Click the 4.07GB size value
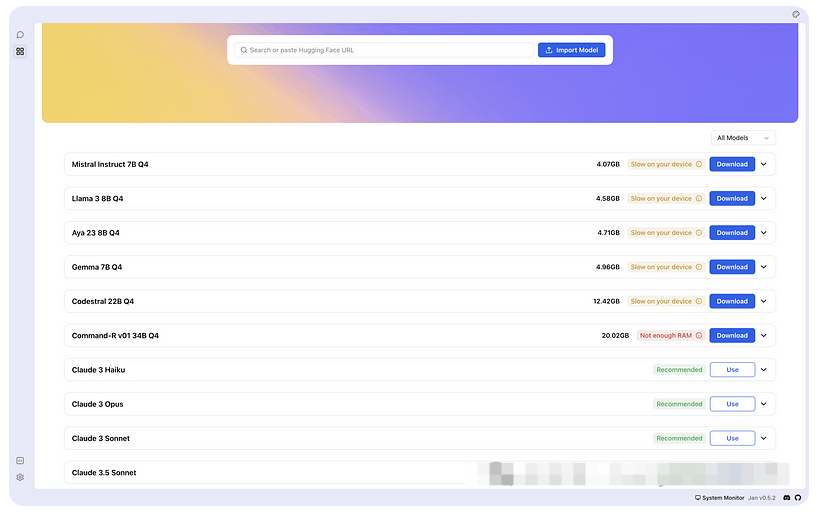This screenshot has width=825, height=516. point(608,164)
